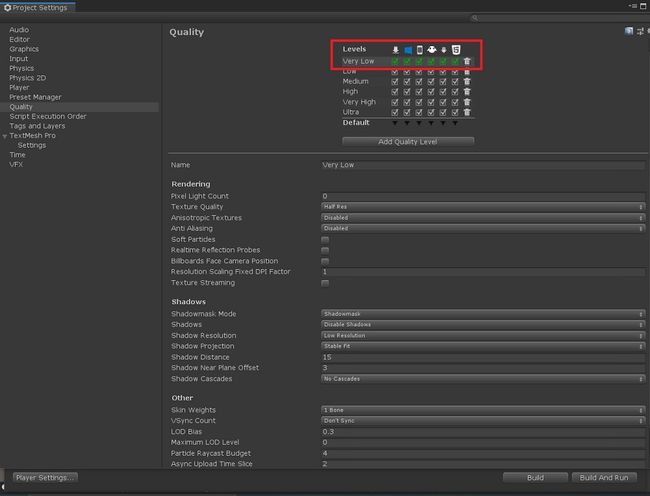Open the Anisotropic Textures dropdown
The image size is (650, 496).
coord(483,218)
